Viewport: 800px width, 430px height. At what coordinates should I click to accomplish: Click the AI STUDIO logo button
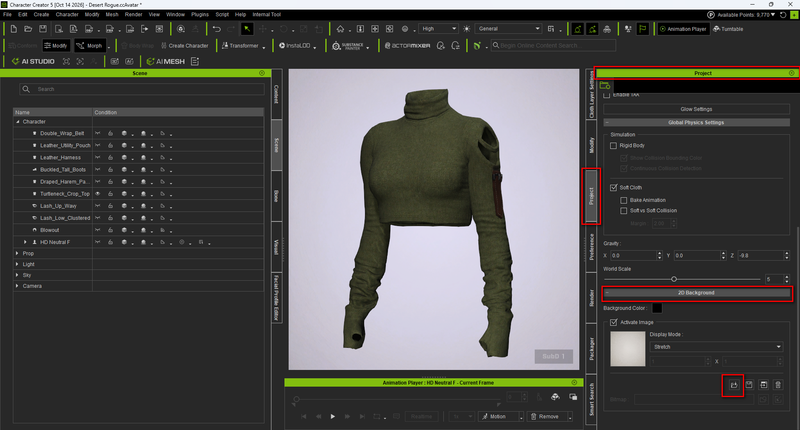[x=33, y=61]
